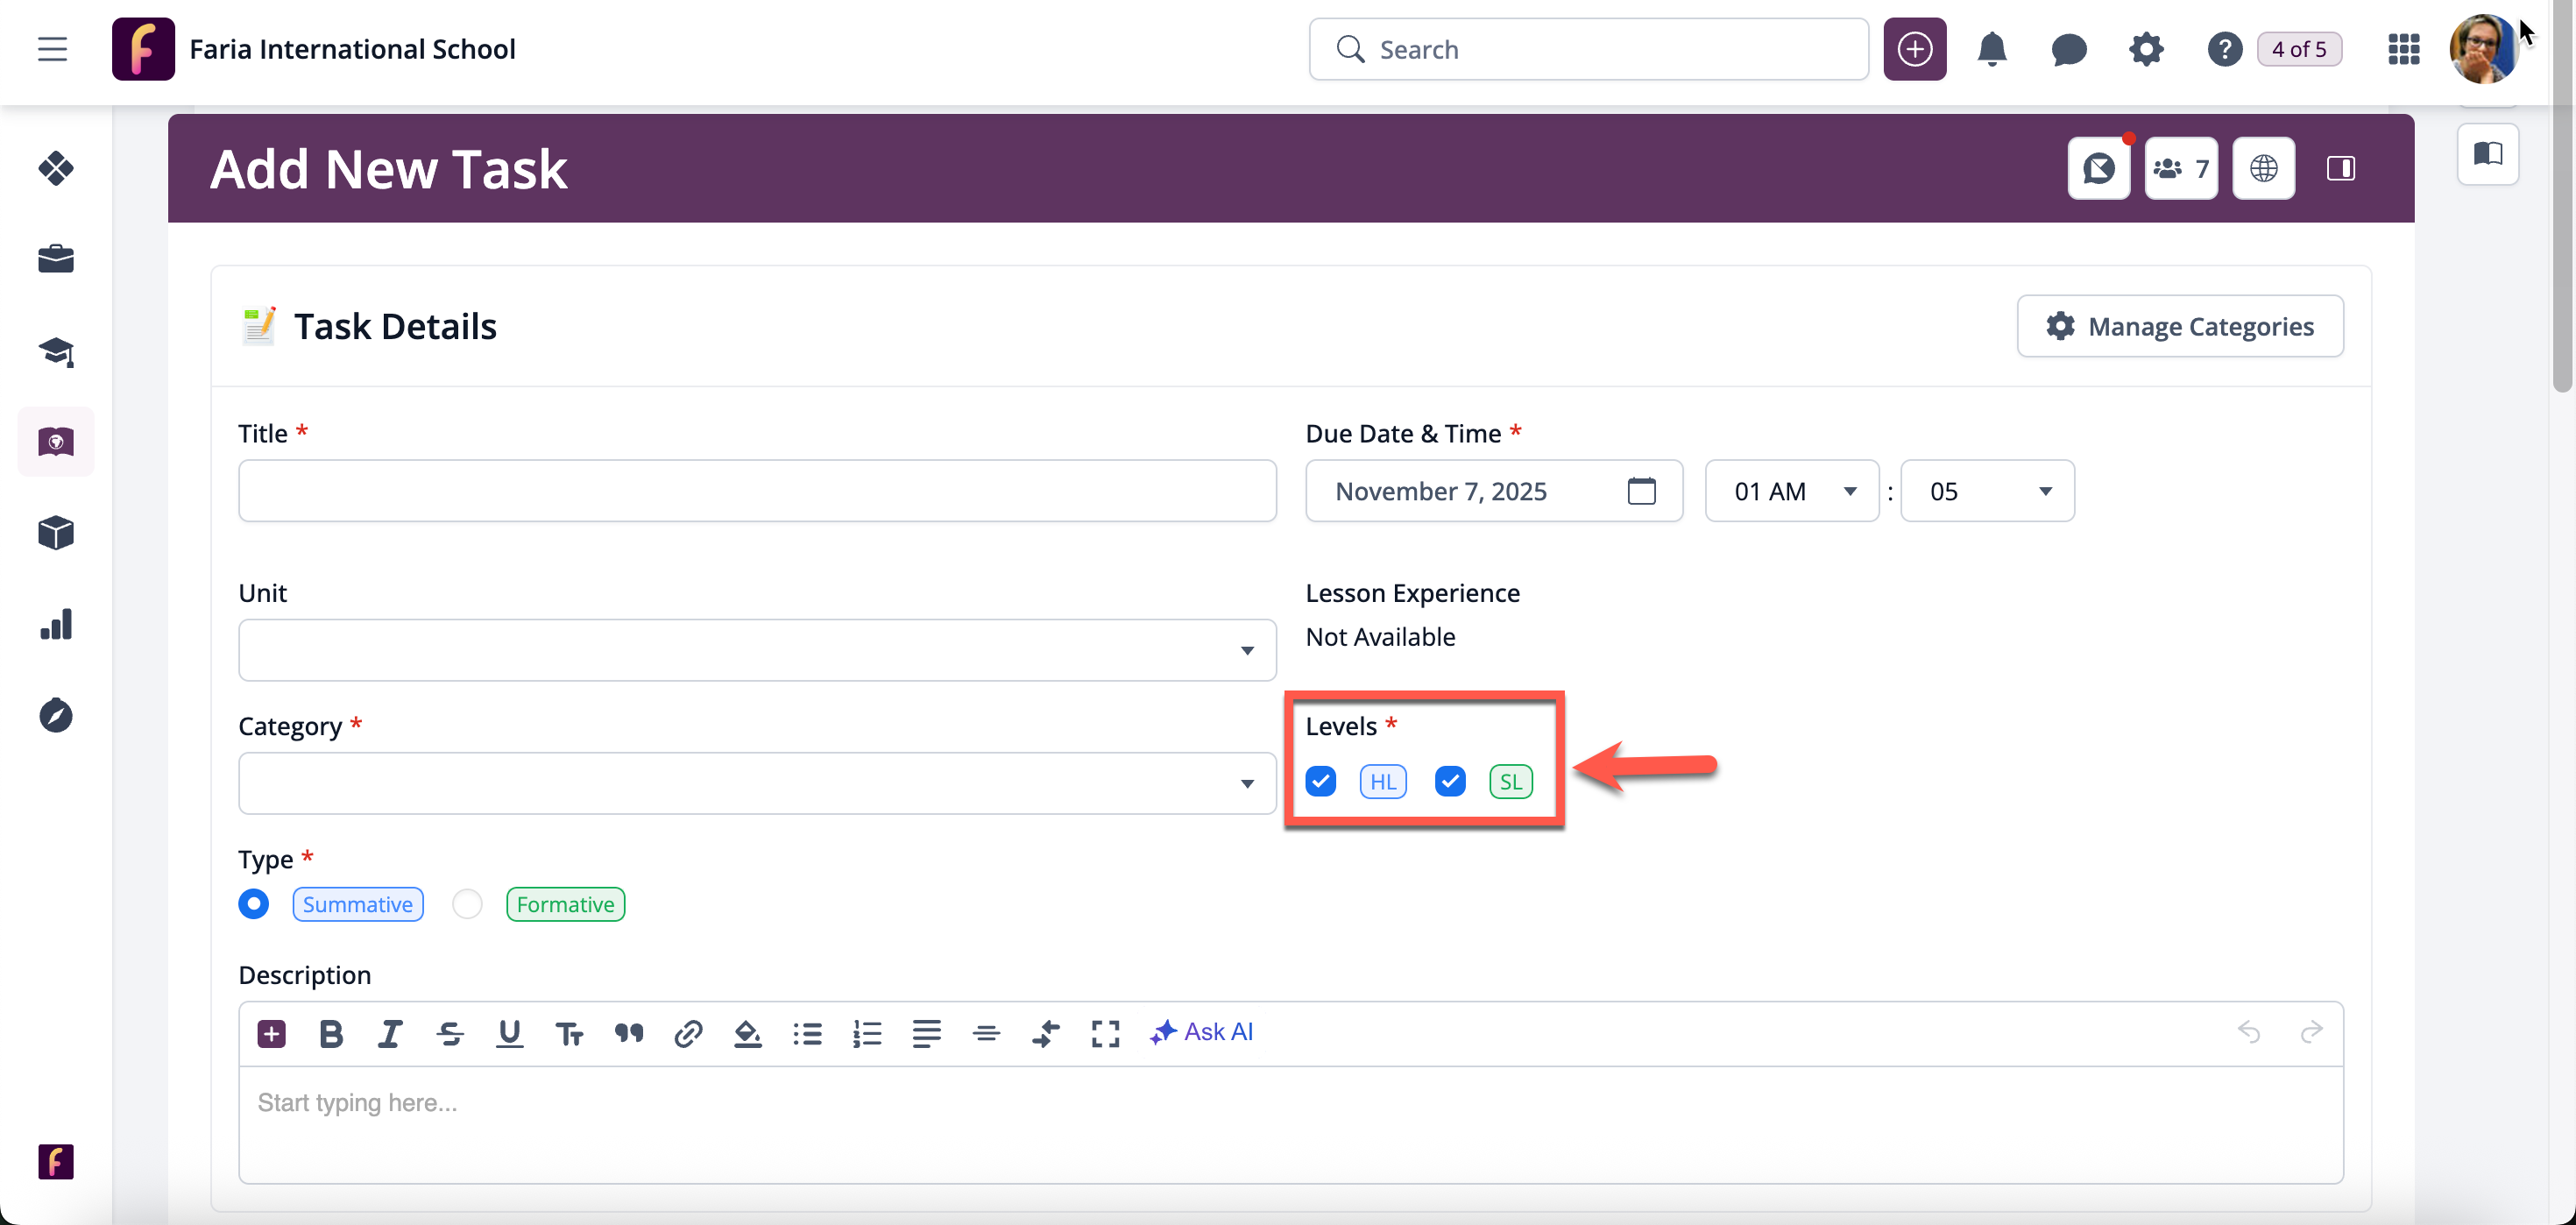Click the Faria icon at sidebar bottom
Image resolution: width=2576 pixels, height=1225 pixels.
pyautogui.click(x=56, y=1161)
